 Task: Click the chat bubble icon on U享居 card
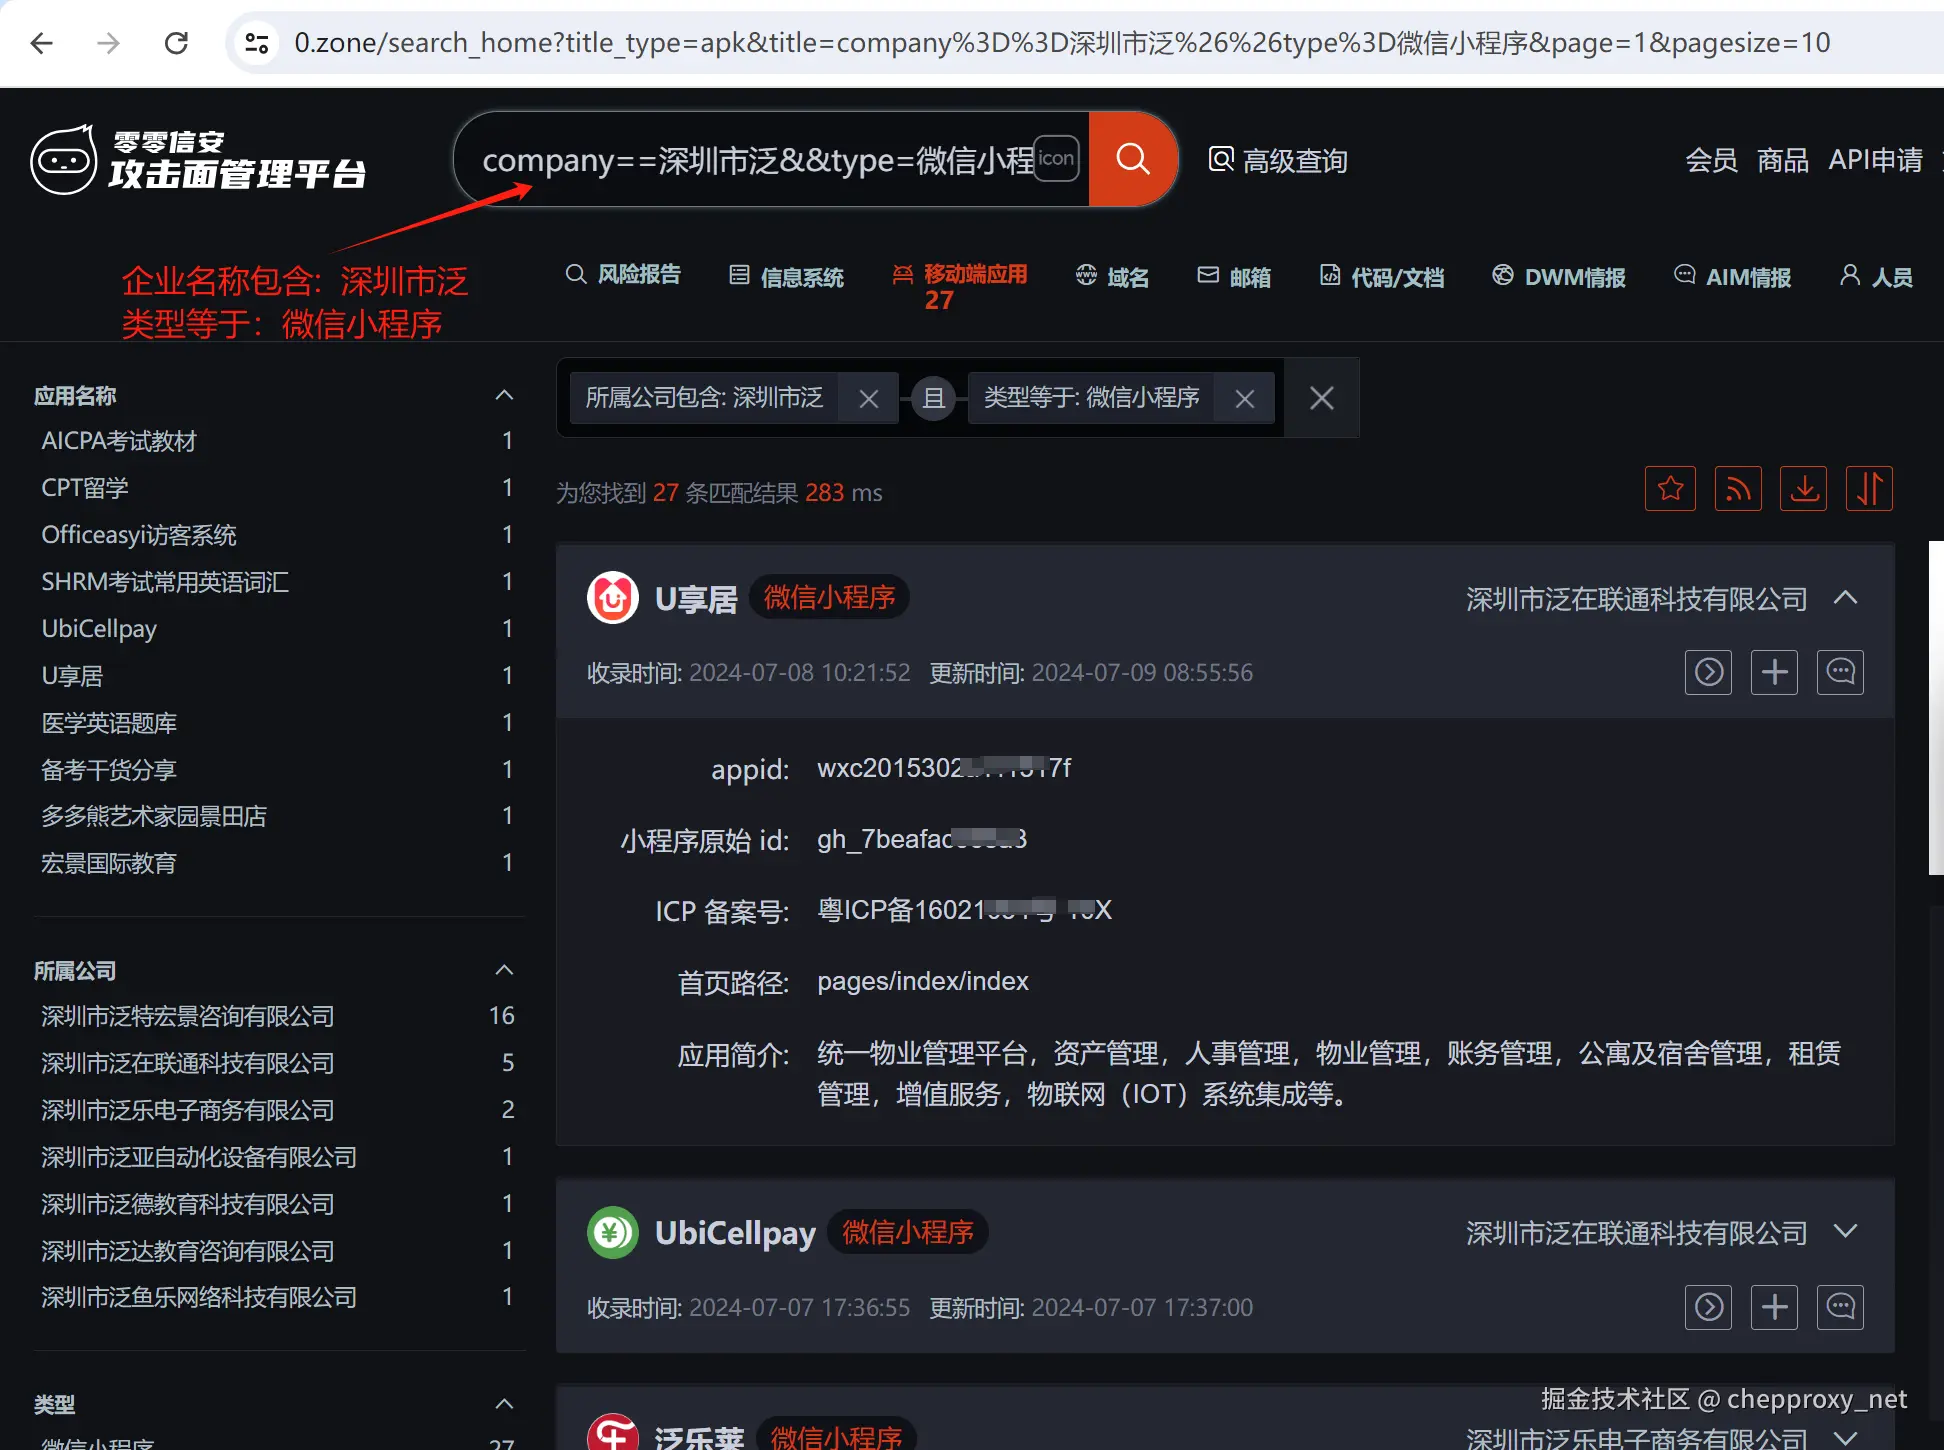[x=1840, y=672]
